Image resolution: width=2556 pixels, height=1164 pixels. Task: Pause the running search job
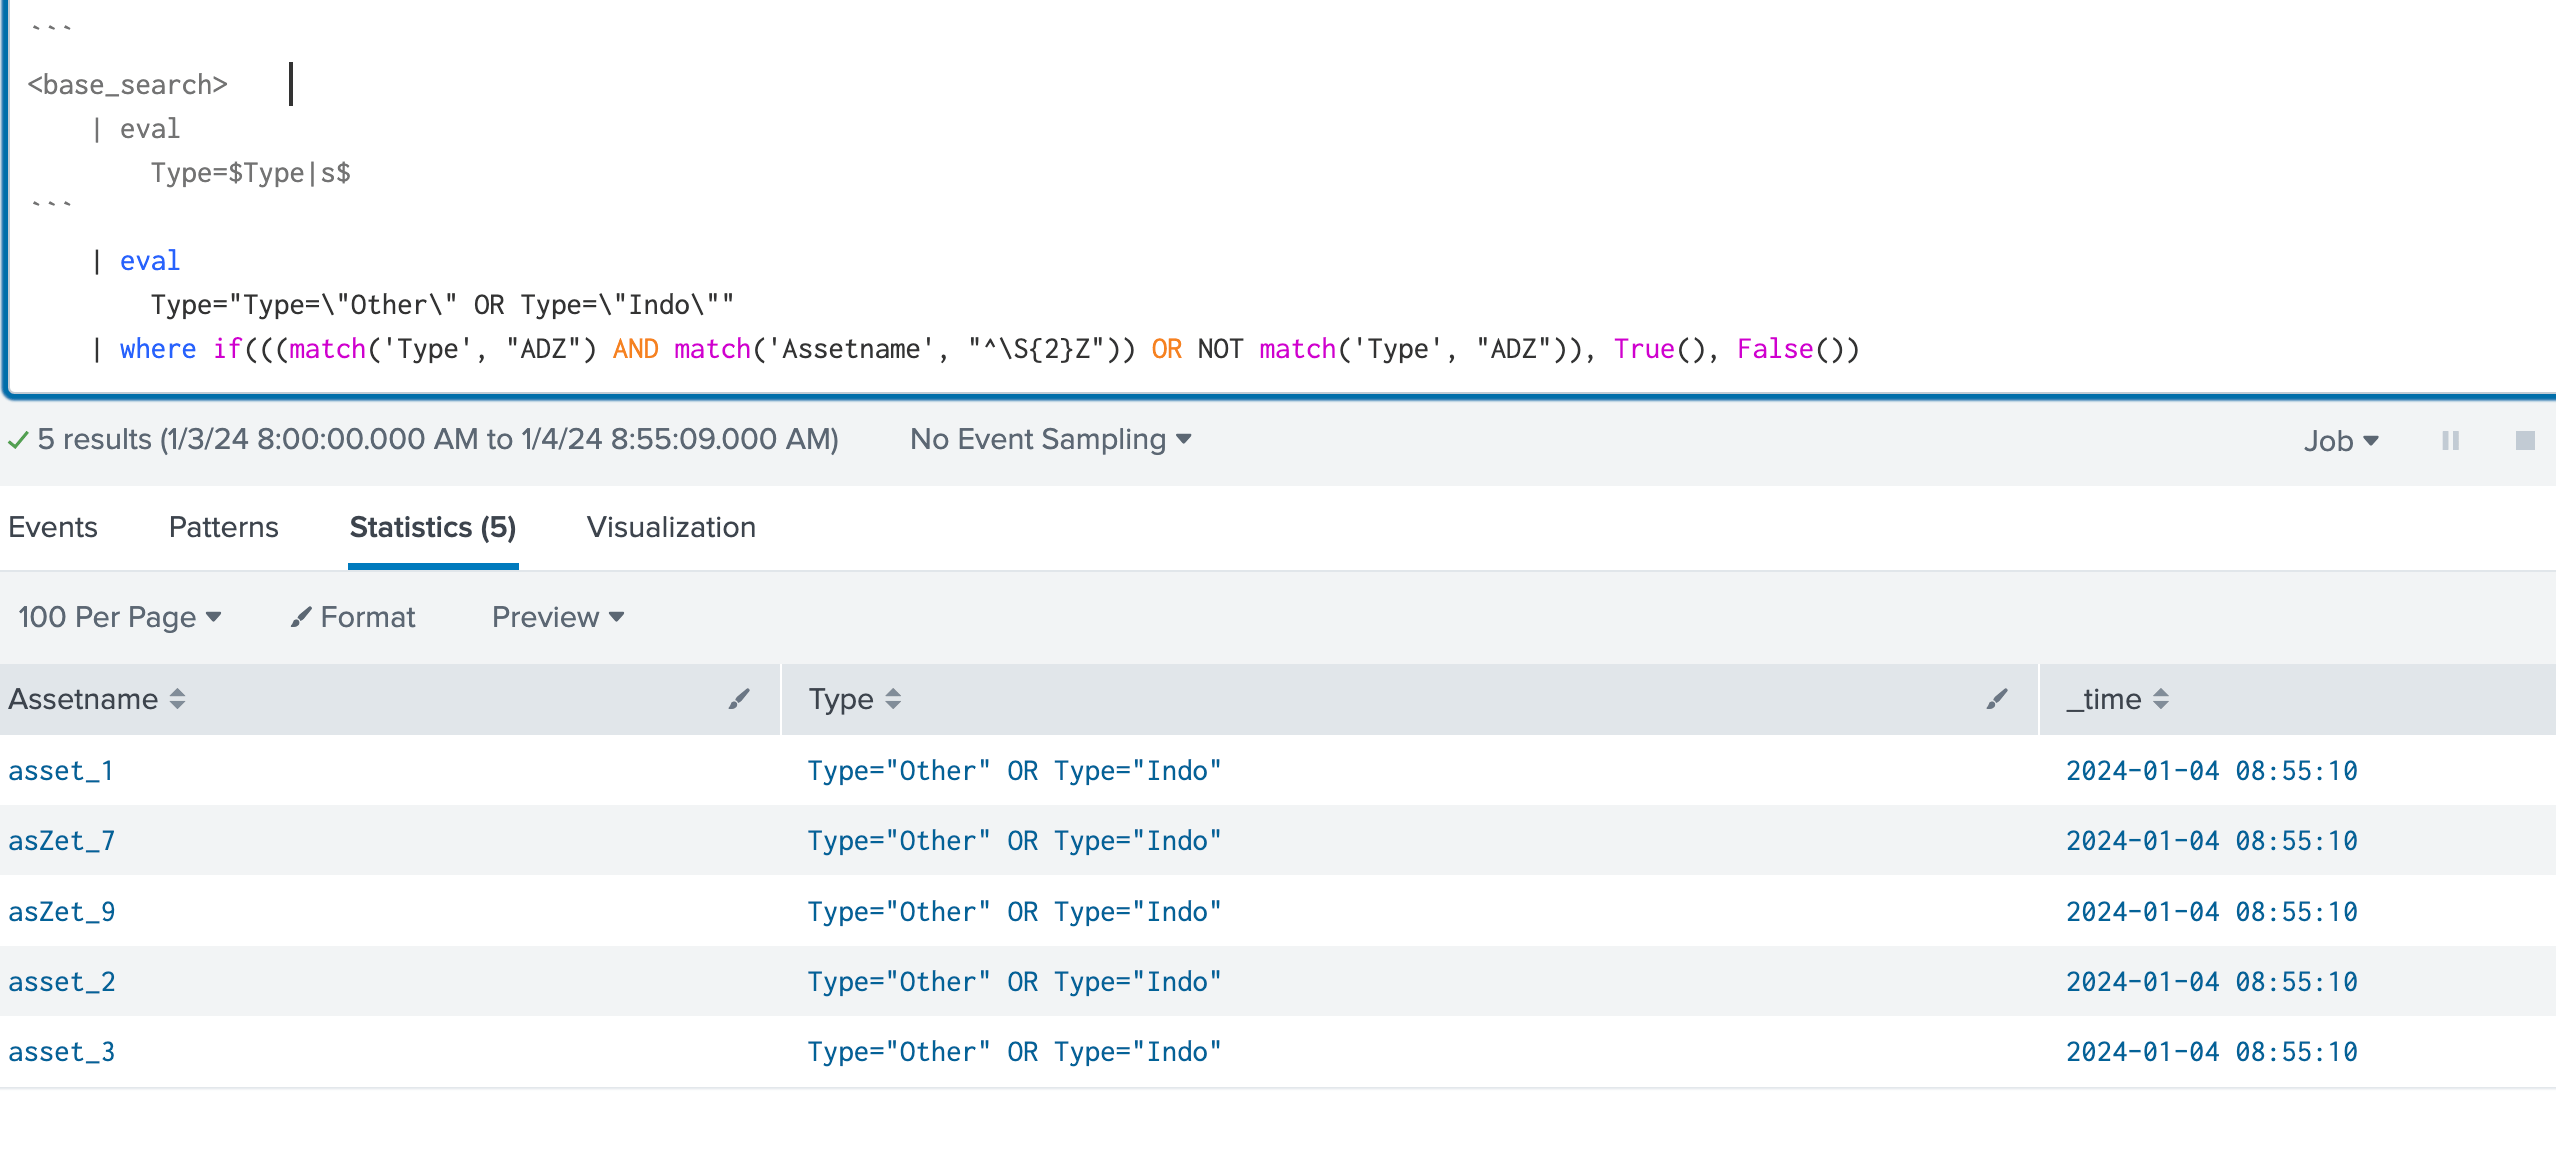click(2449, 440)
